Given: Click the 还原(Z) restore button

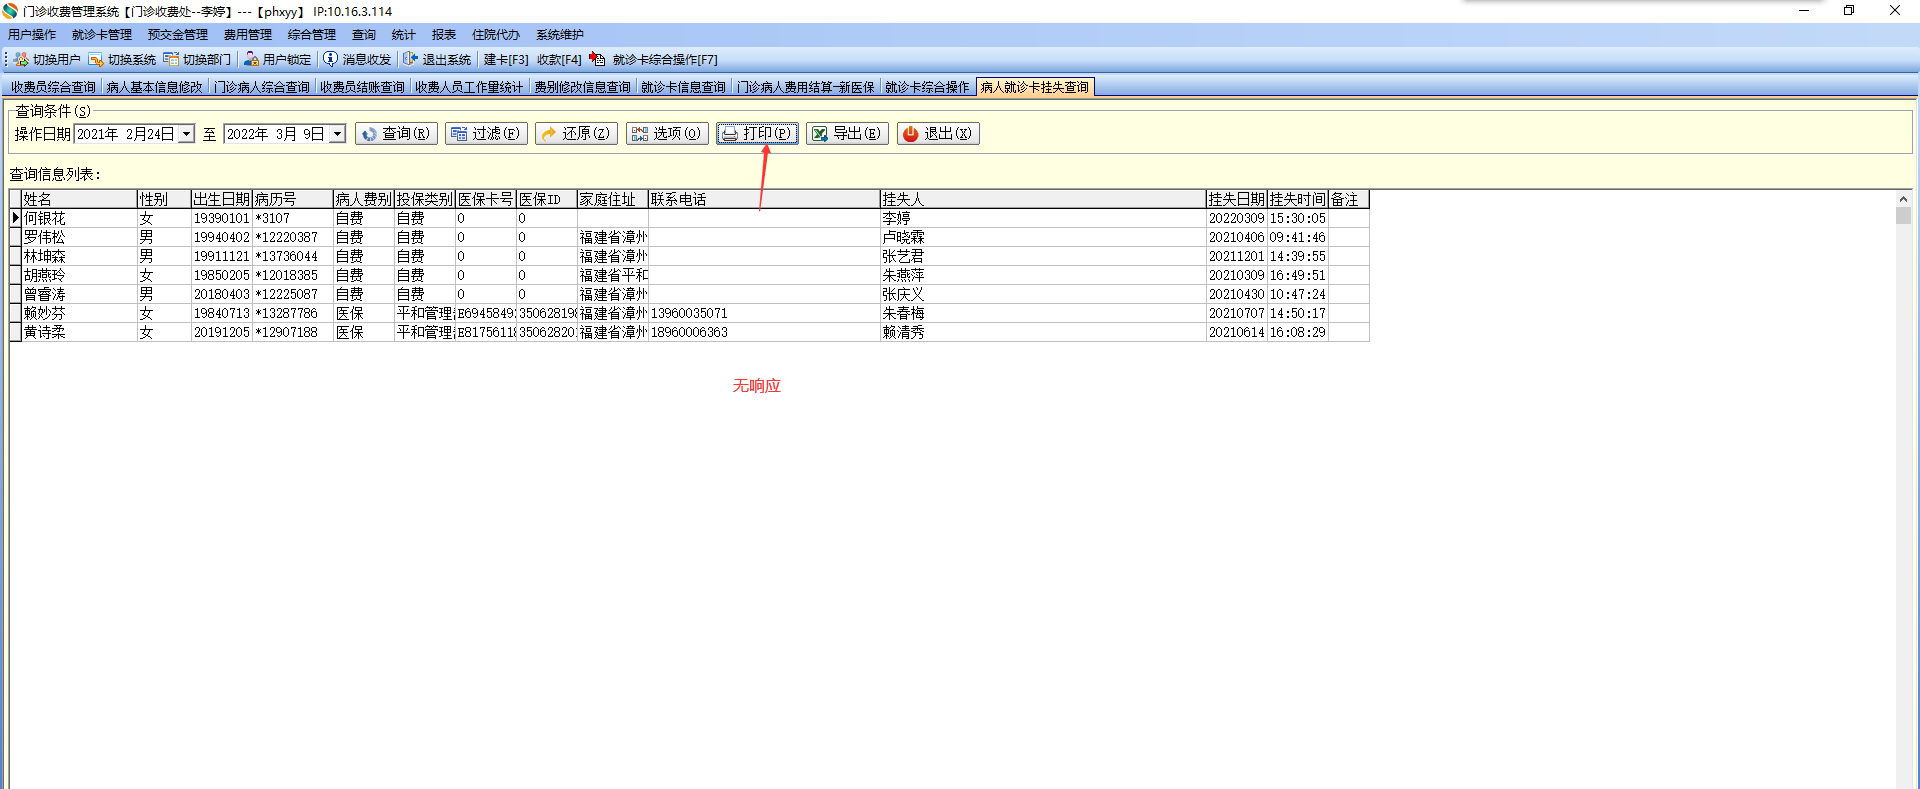Looking at the screenshot, I should [576, 133].
